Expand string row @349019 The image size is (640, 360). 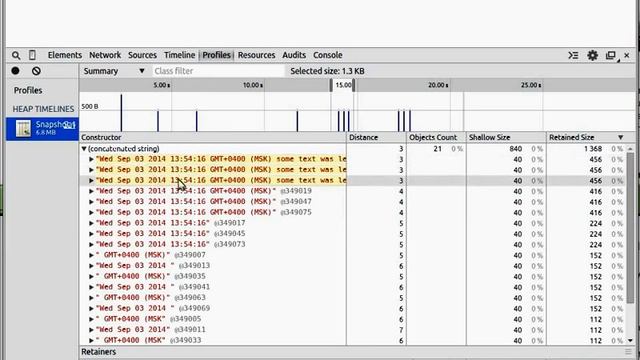[x=91, y=191]
